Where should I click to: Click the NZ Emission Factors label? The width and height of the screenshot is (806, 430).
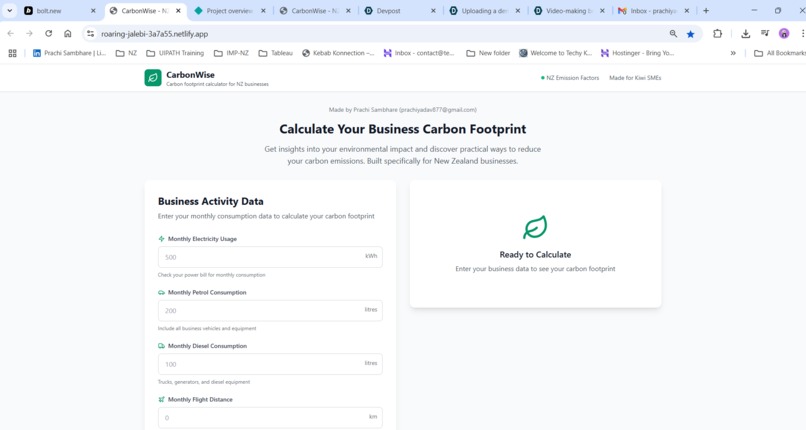coord(573,78)
